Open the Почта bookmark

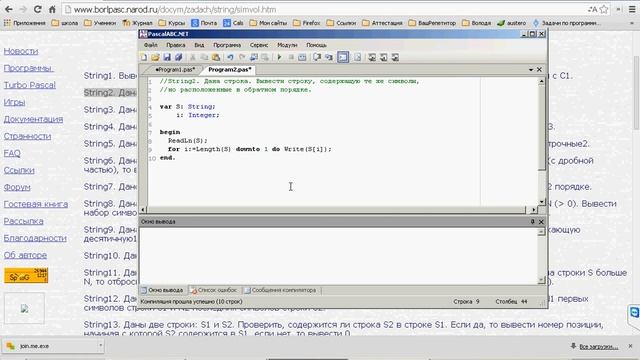coord(204,23)
